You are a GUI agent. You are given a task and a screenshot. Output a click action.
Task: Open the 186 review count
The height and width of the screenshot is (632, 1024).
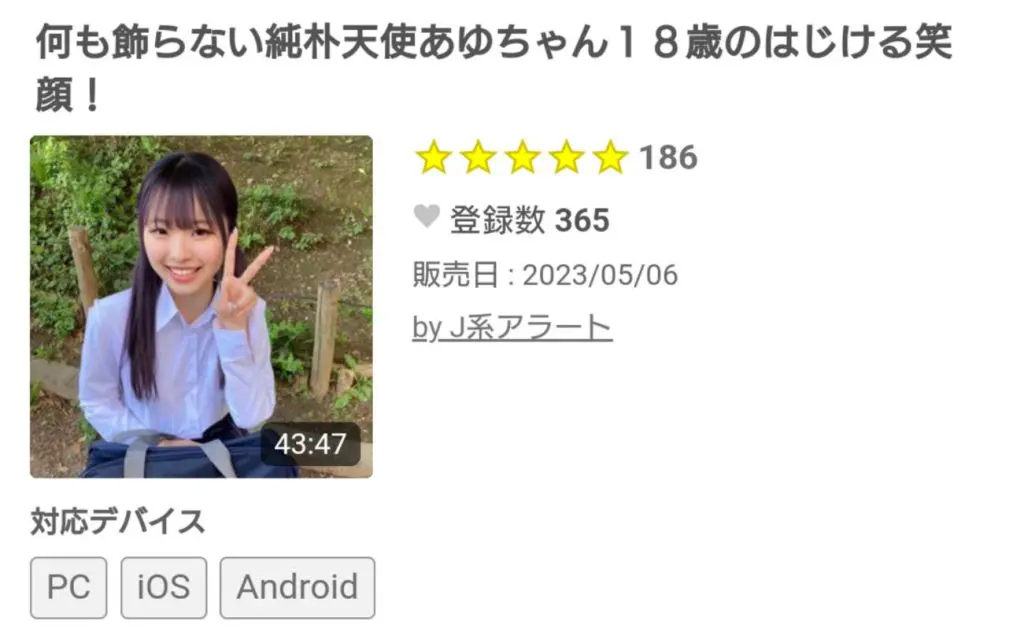pyautogui.click(x=668, y=158)
